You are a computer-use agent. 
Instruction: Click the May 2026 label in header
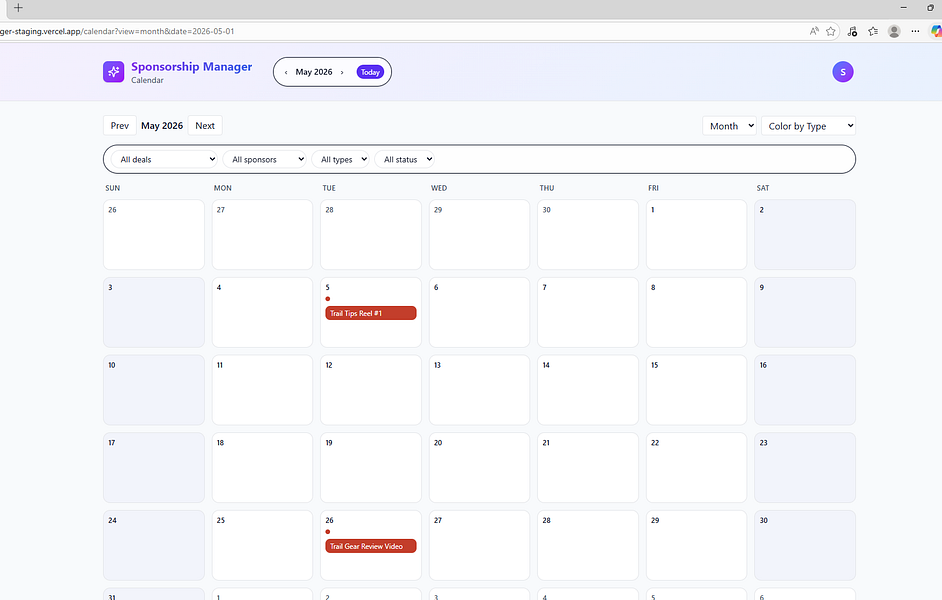coord(314,72)
